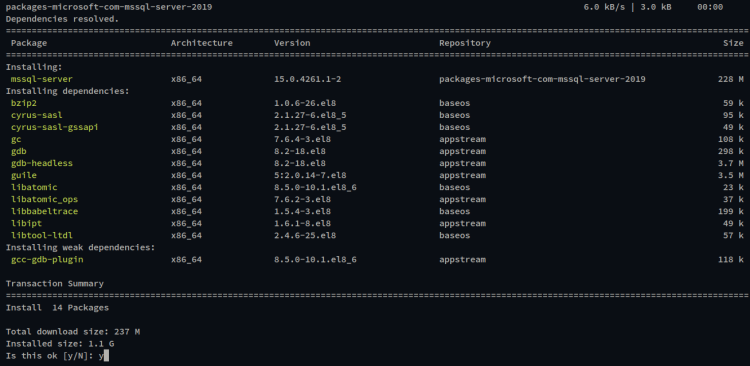Select the gcc-gdb-plugin package name
This screenshot has width=750, height=366.
tap(47, 259)
